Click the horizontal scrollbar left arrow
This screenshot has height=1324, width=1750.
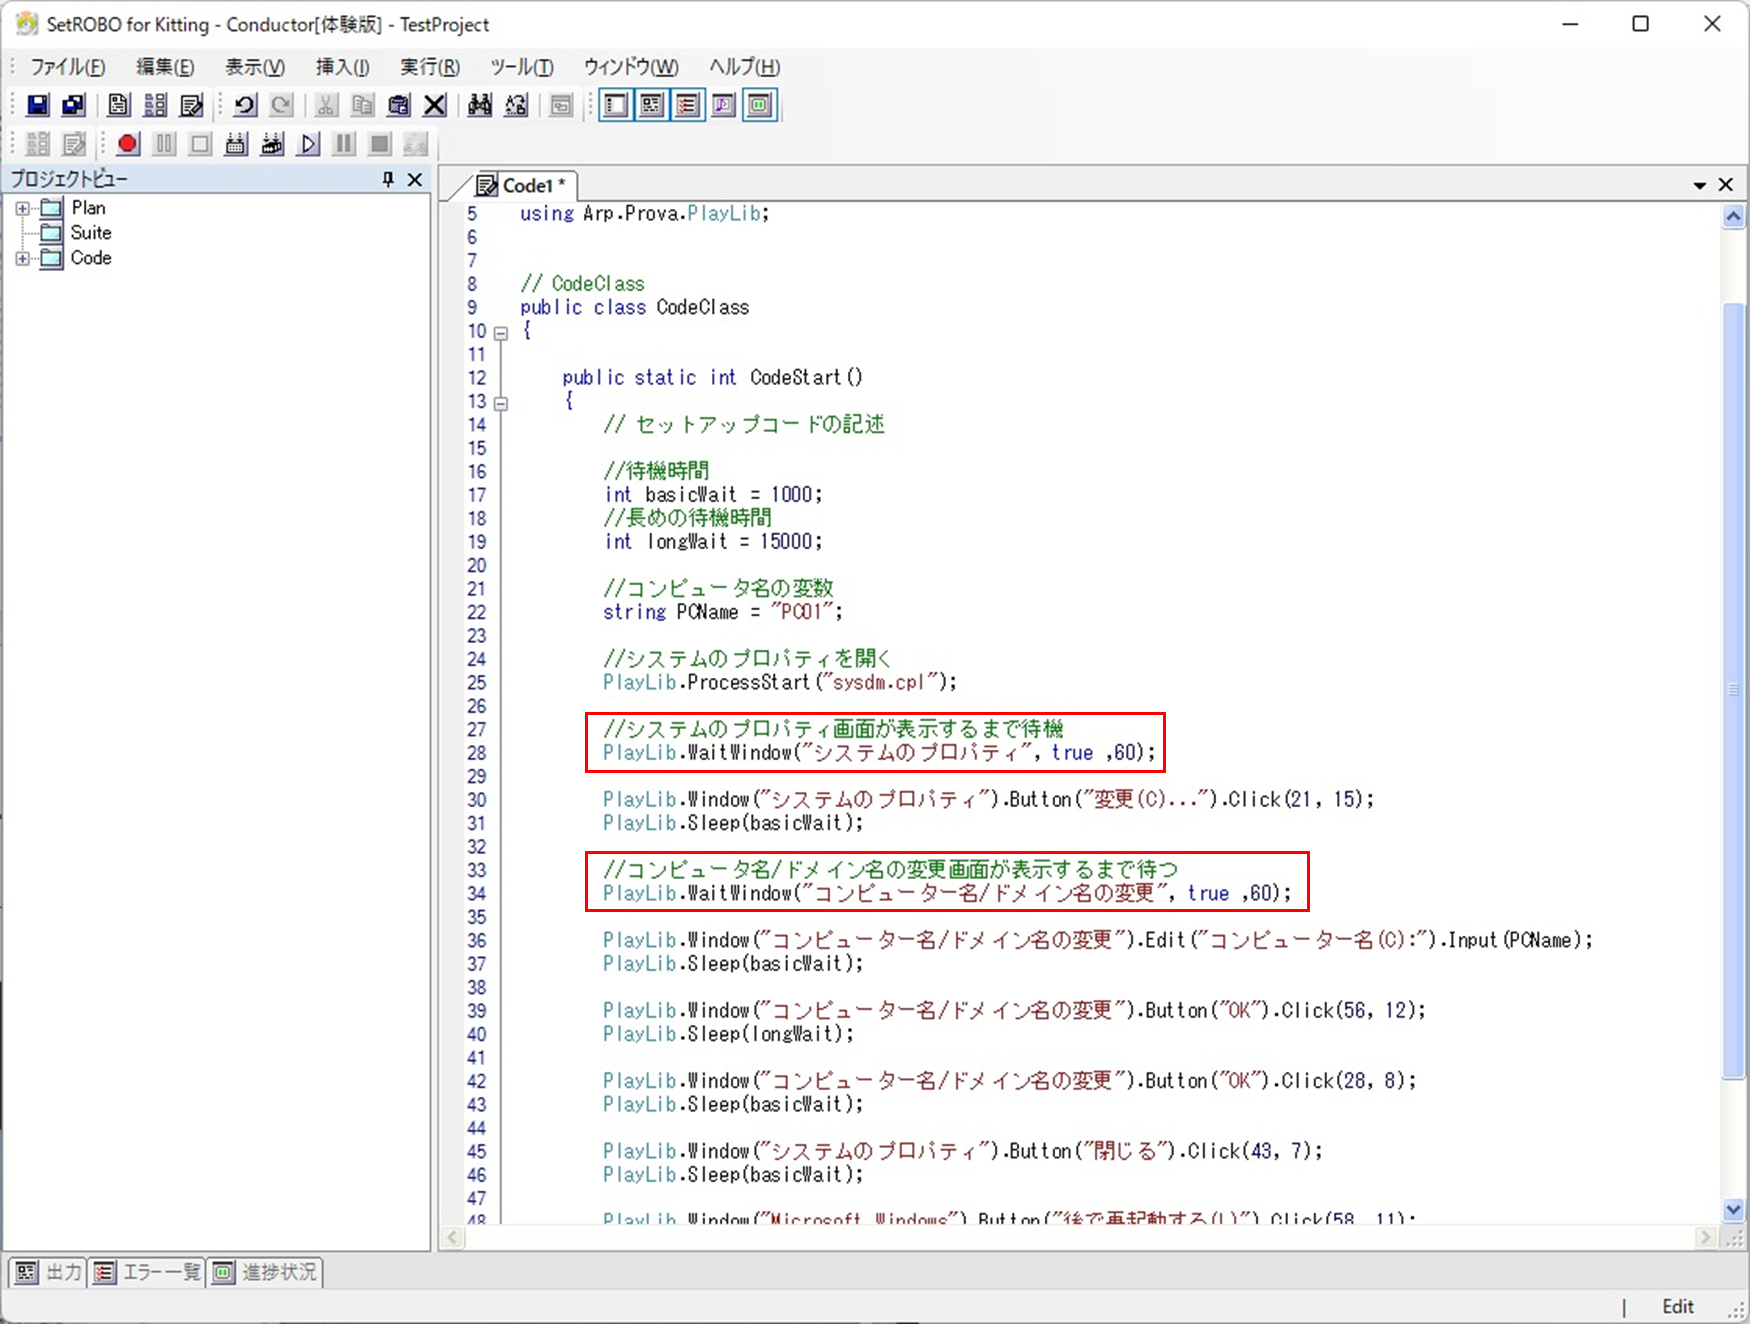pyautogui.click(x=452, y=1238)
